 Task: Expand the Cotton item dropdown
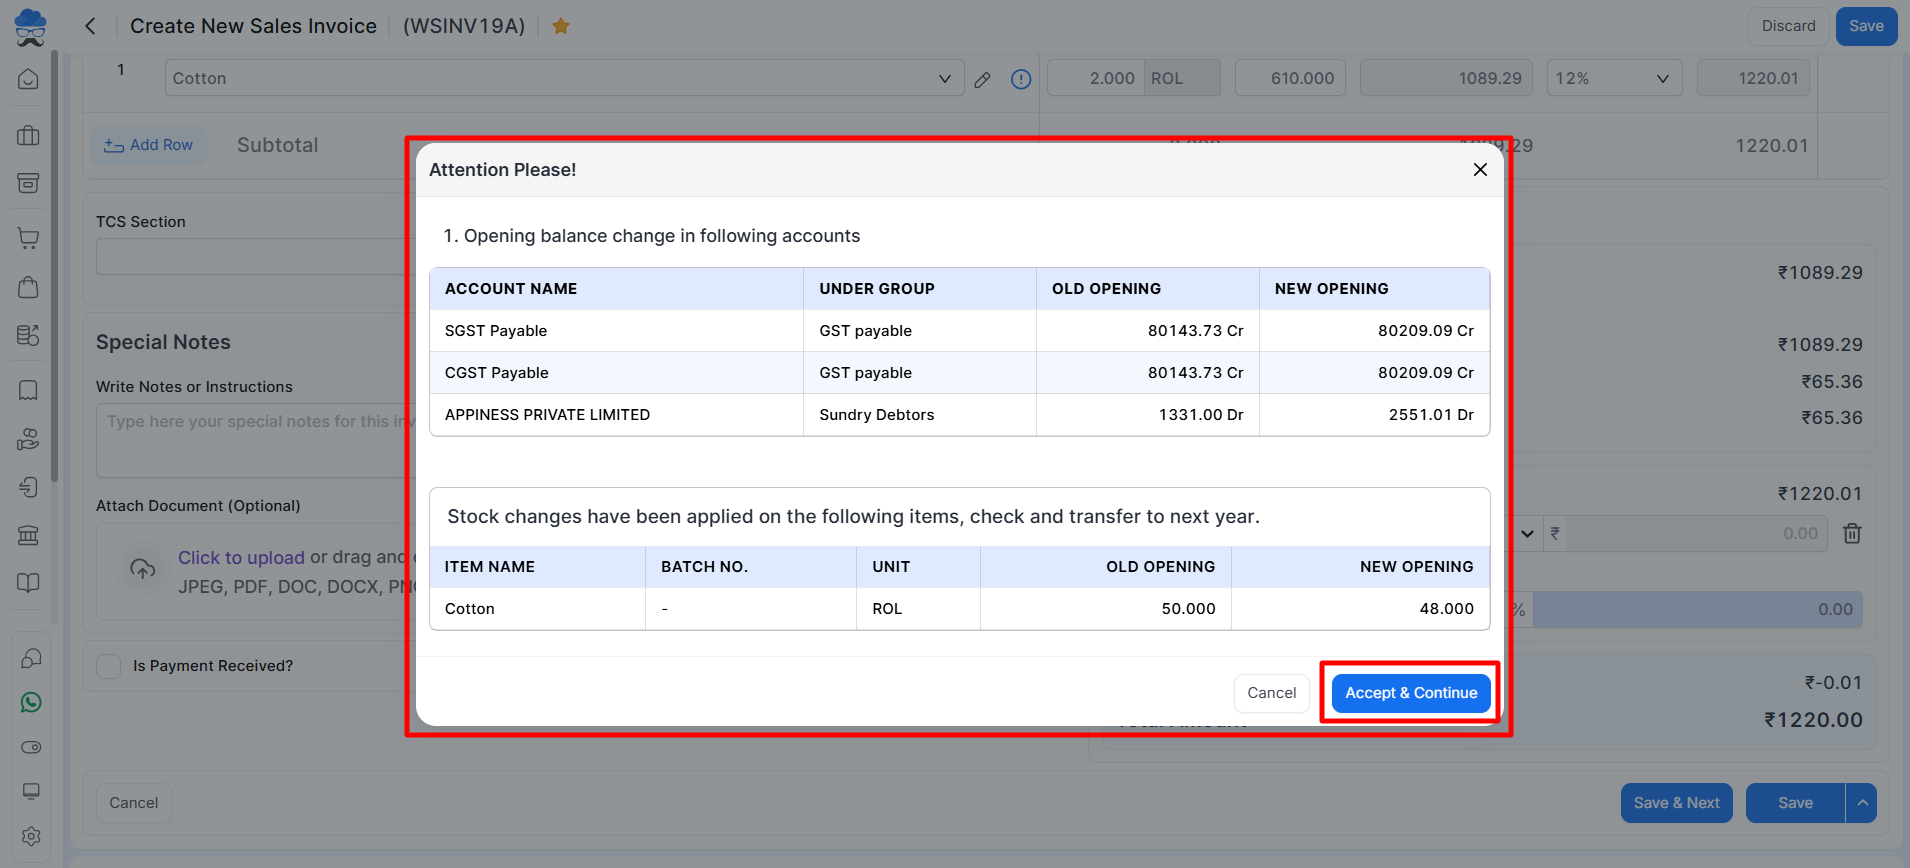coord(944,79)
